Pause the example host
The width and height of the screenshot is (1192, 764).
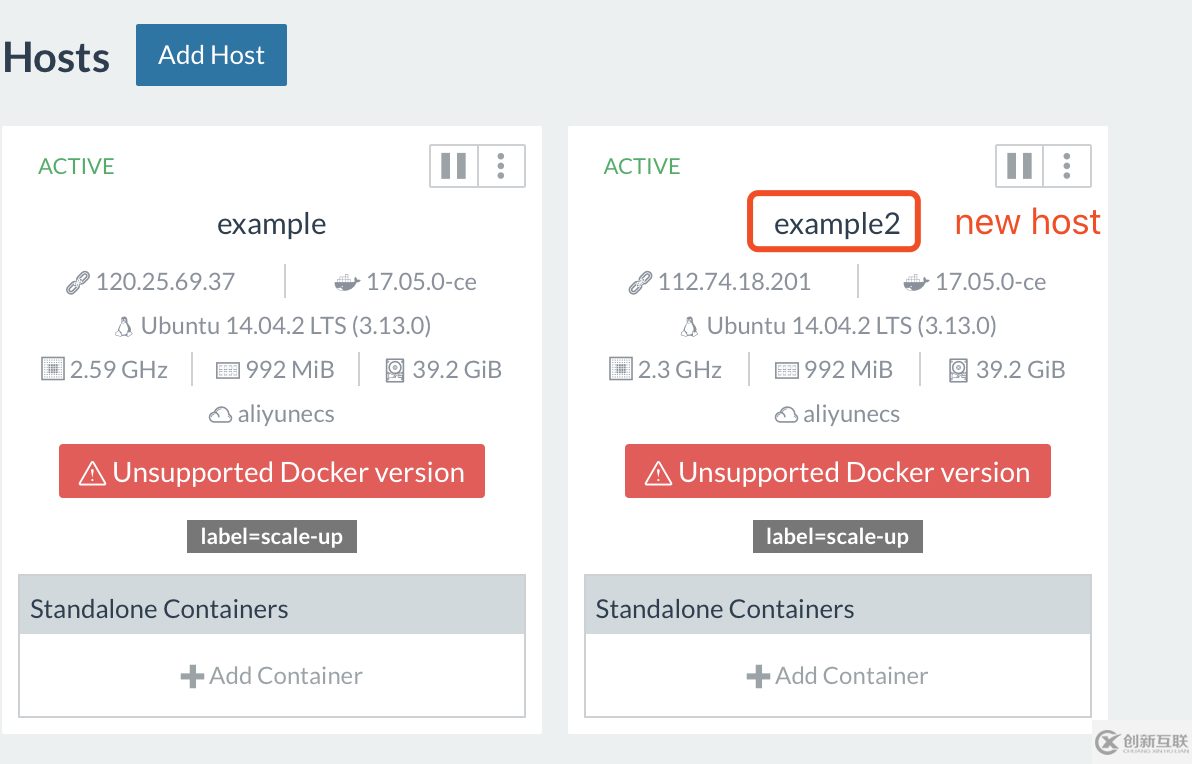(x=454, y=166)
